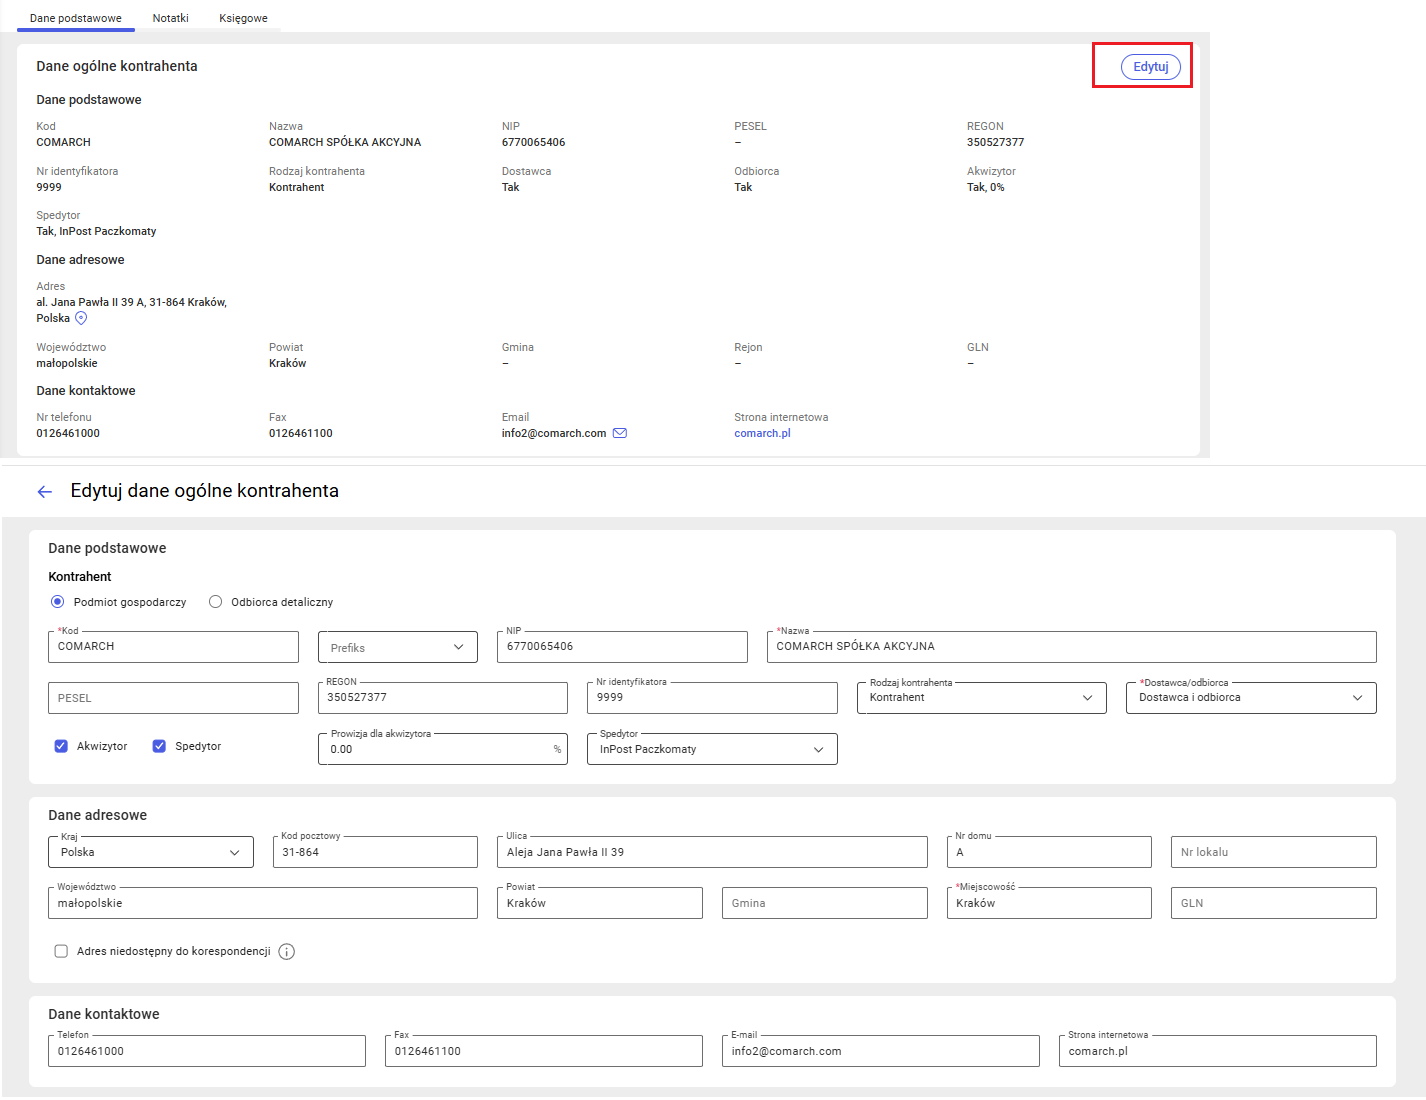Click the back arrow to leave edit form
The height and width of the screenshot is (1100, 1426).
[x=44, y=491]
